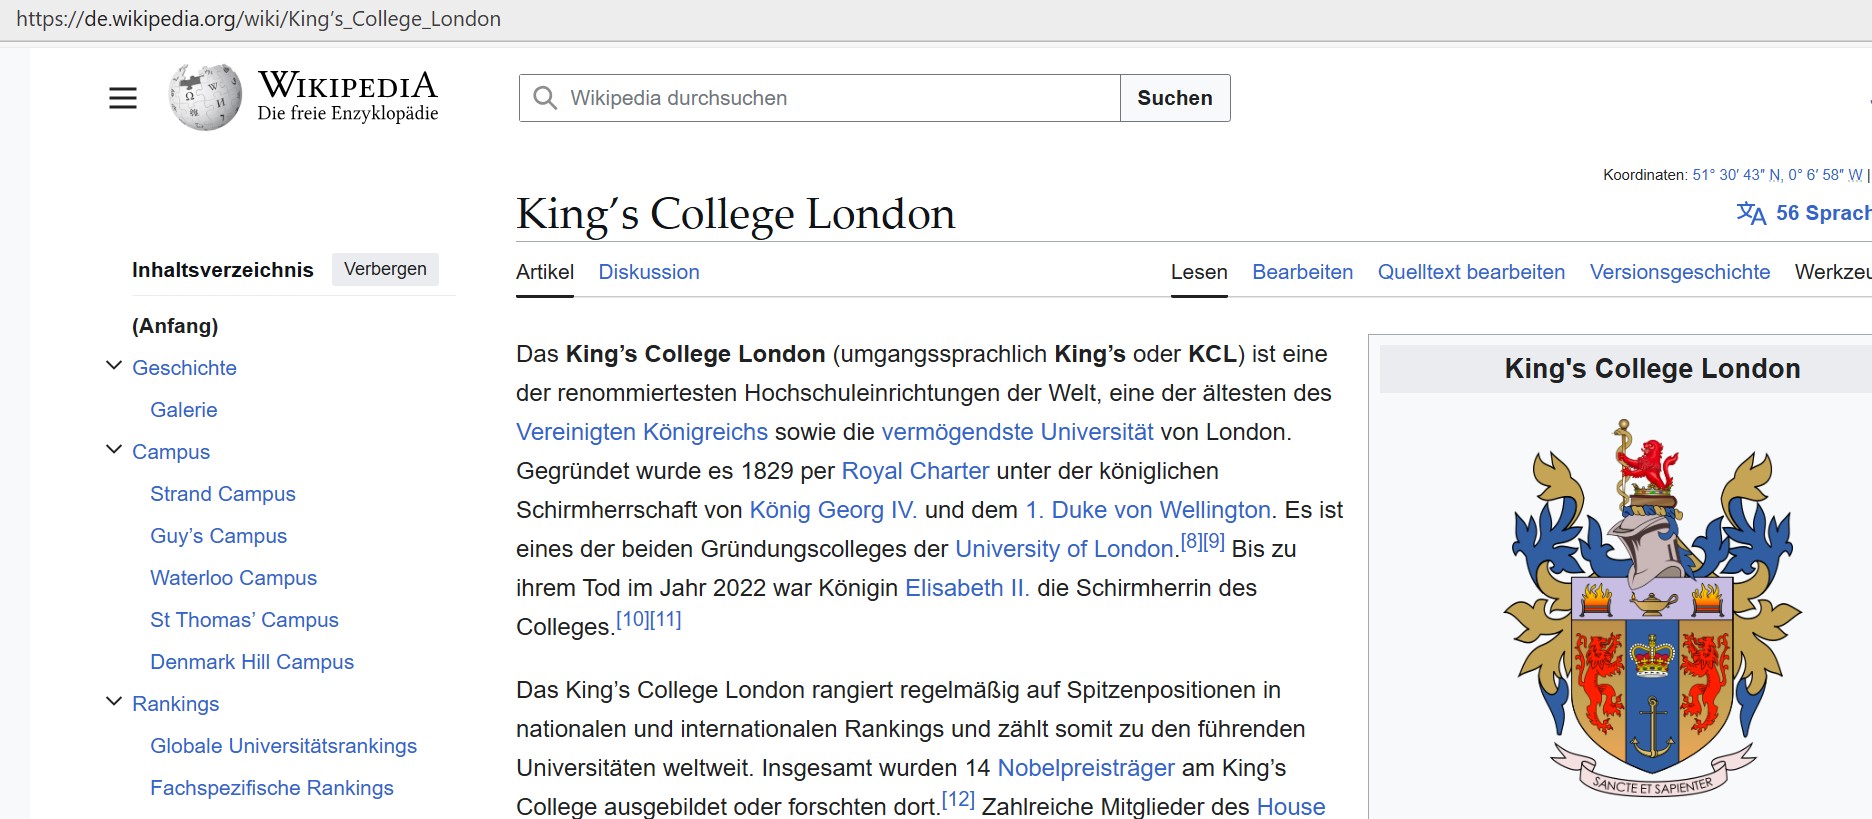1872x819 pixels.
Task: Open footnote reference [8]
Action: (1191, 541)
